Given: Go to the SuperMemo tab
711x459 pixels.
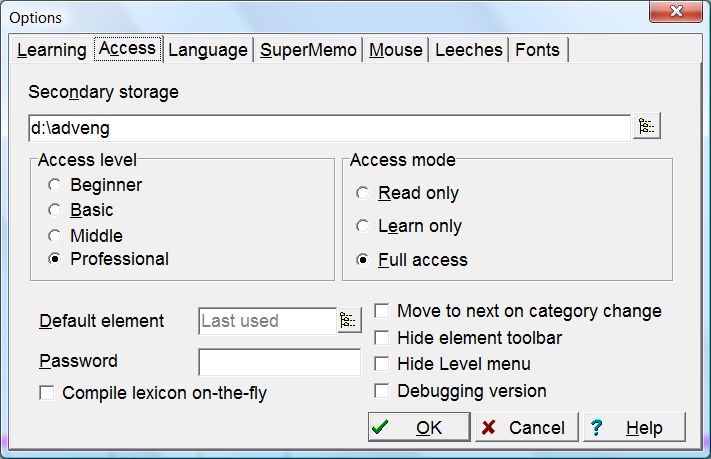Looking at the screenshot, I should [308, 50].
